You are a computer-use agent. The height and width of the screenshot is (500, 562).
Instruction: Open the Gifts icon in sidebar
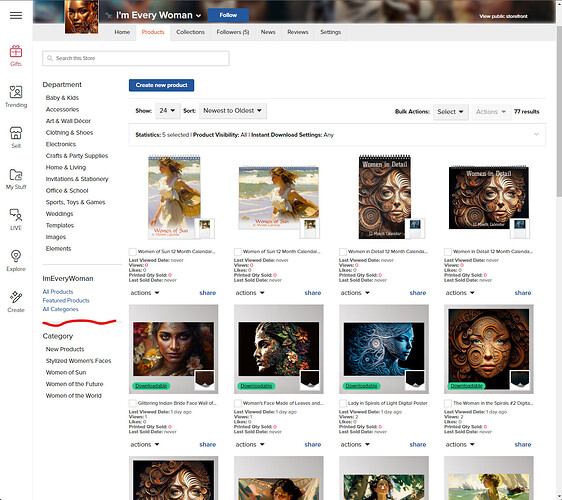tap(16, 51)
